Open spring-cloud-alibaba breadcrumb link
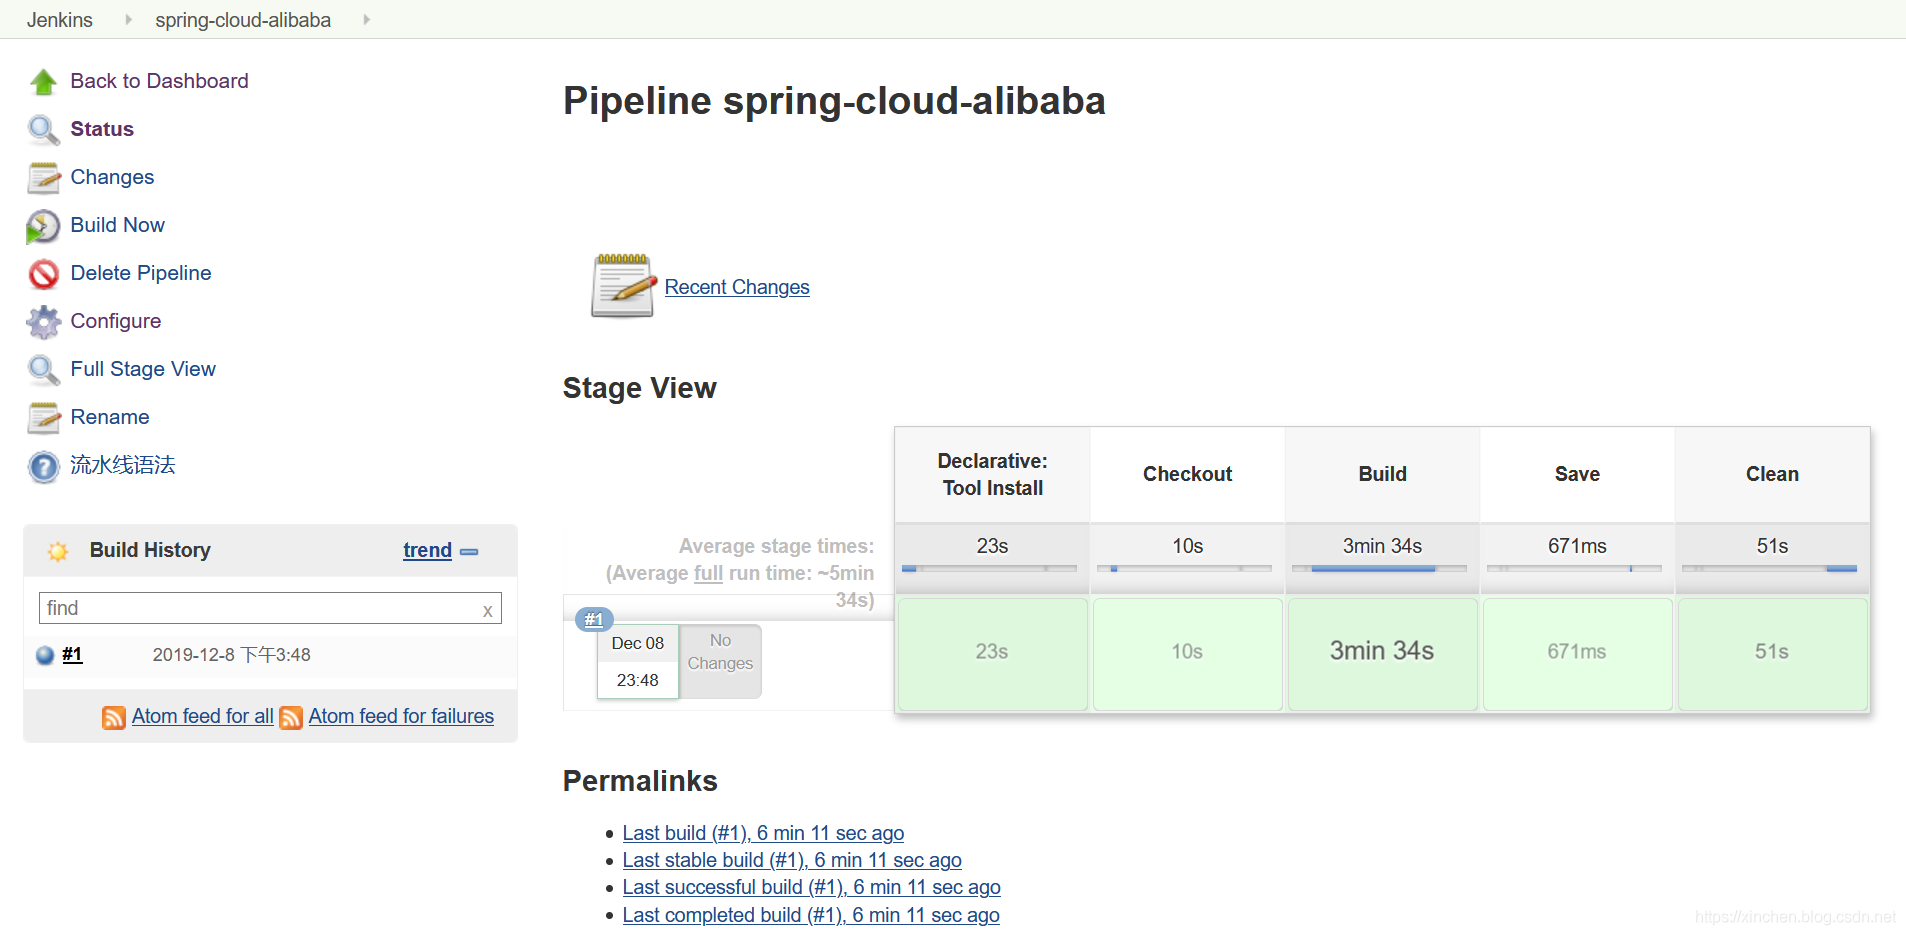This screenshot has width=1906, height=935. tap(243, 20)
